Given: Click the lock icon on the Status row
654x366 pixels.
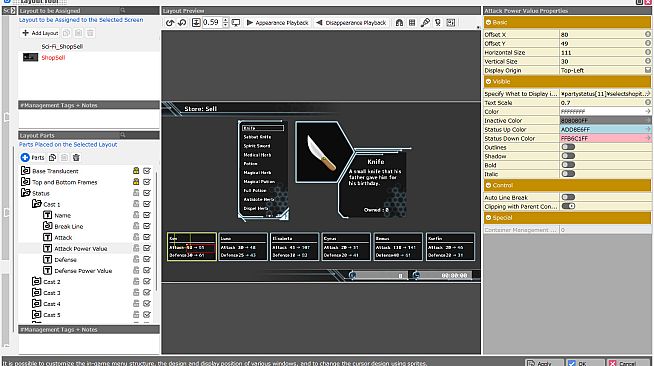Looking at the screenshot, I should [136, 193].
